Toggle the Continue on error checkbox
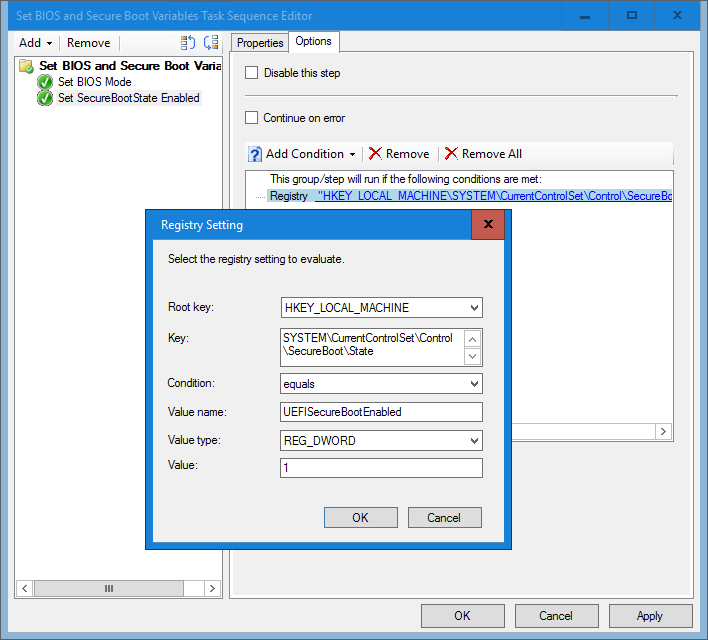 coord(252,118)
